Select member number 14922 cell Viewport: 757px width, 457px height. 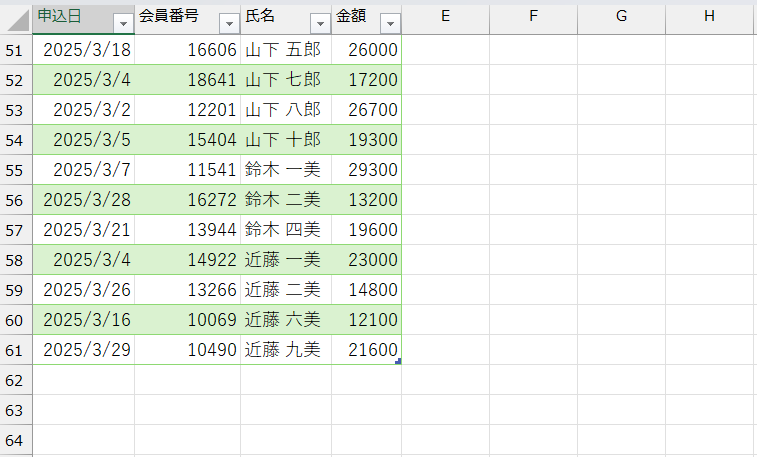tap(187, 260)
